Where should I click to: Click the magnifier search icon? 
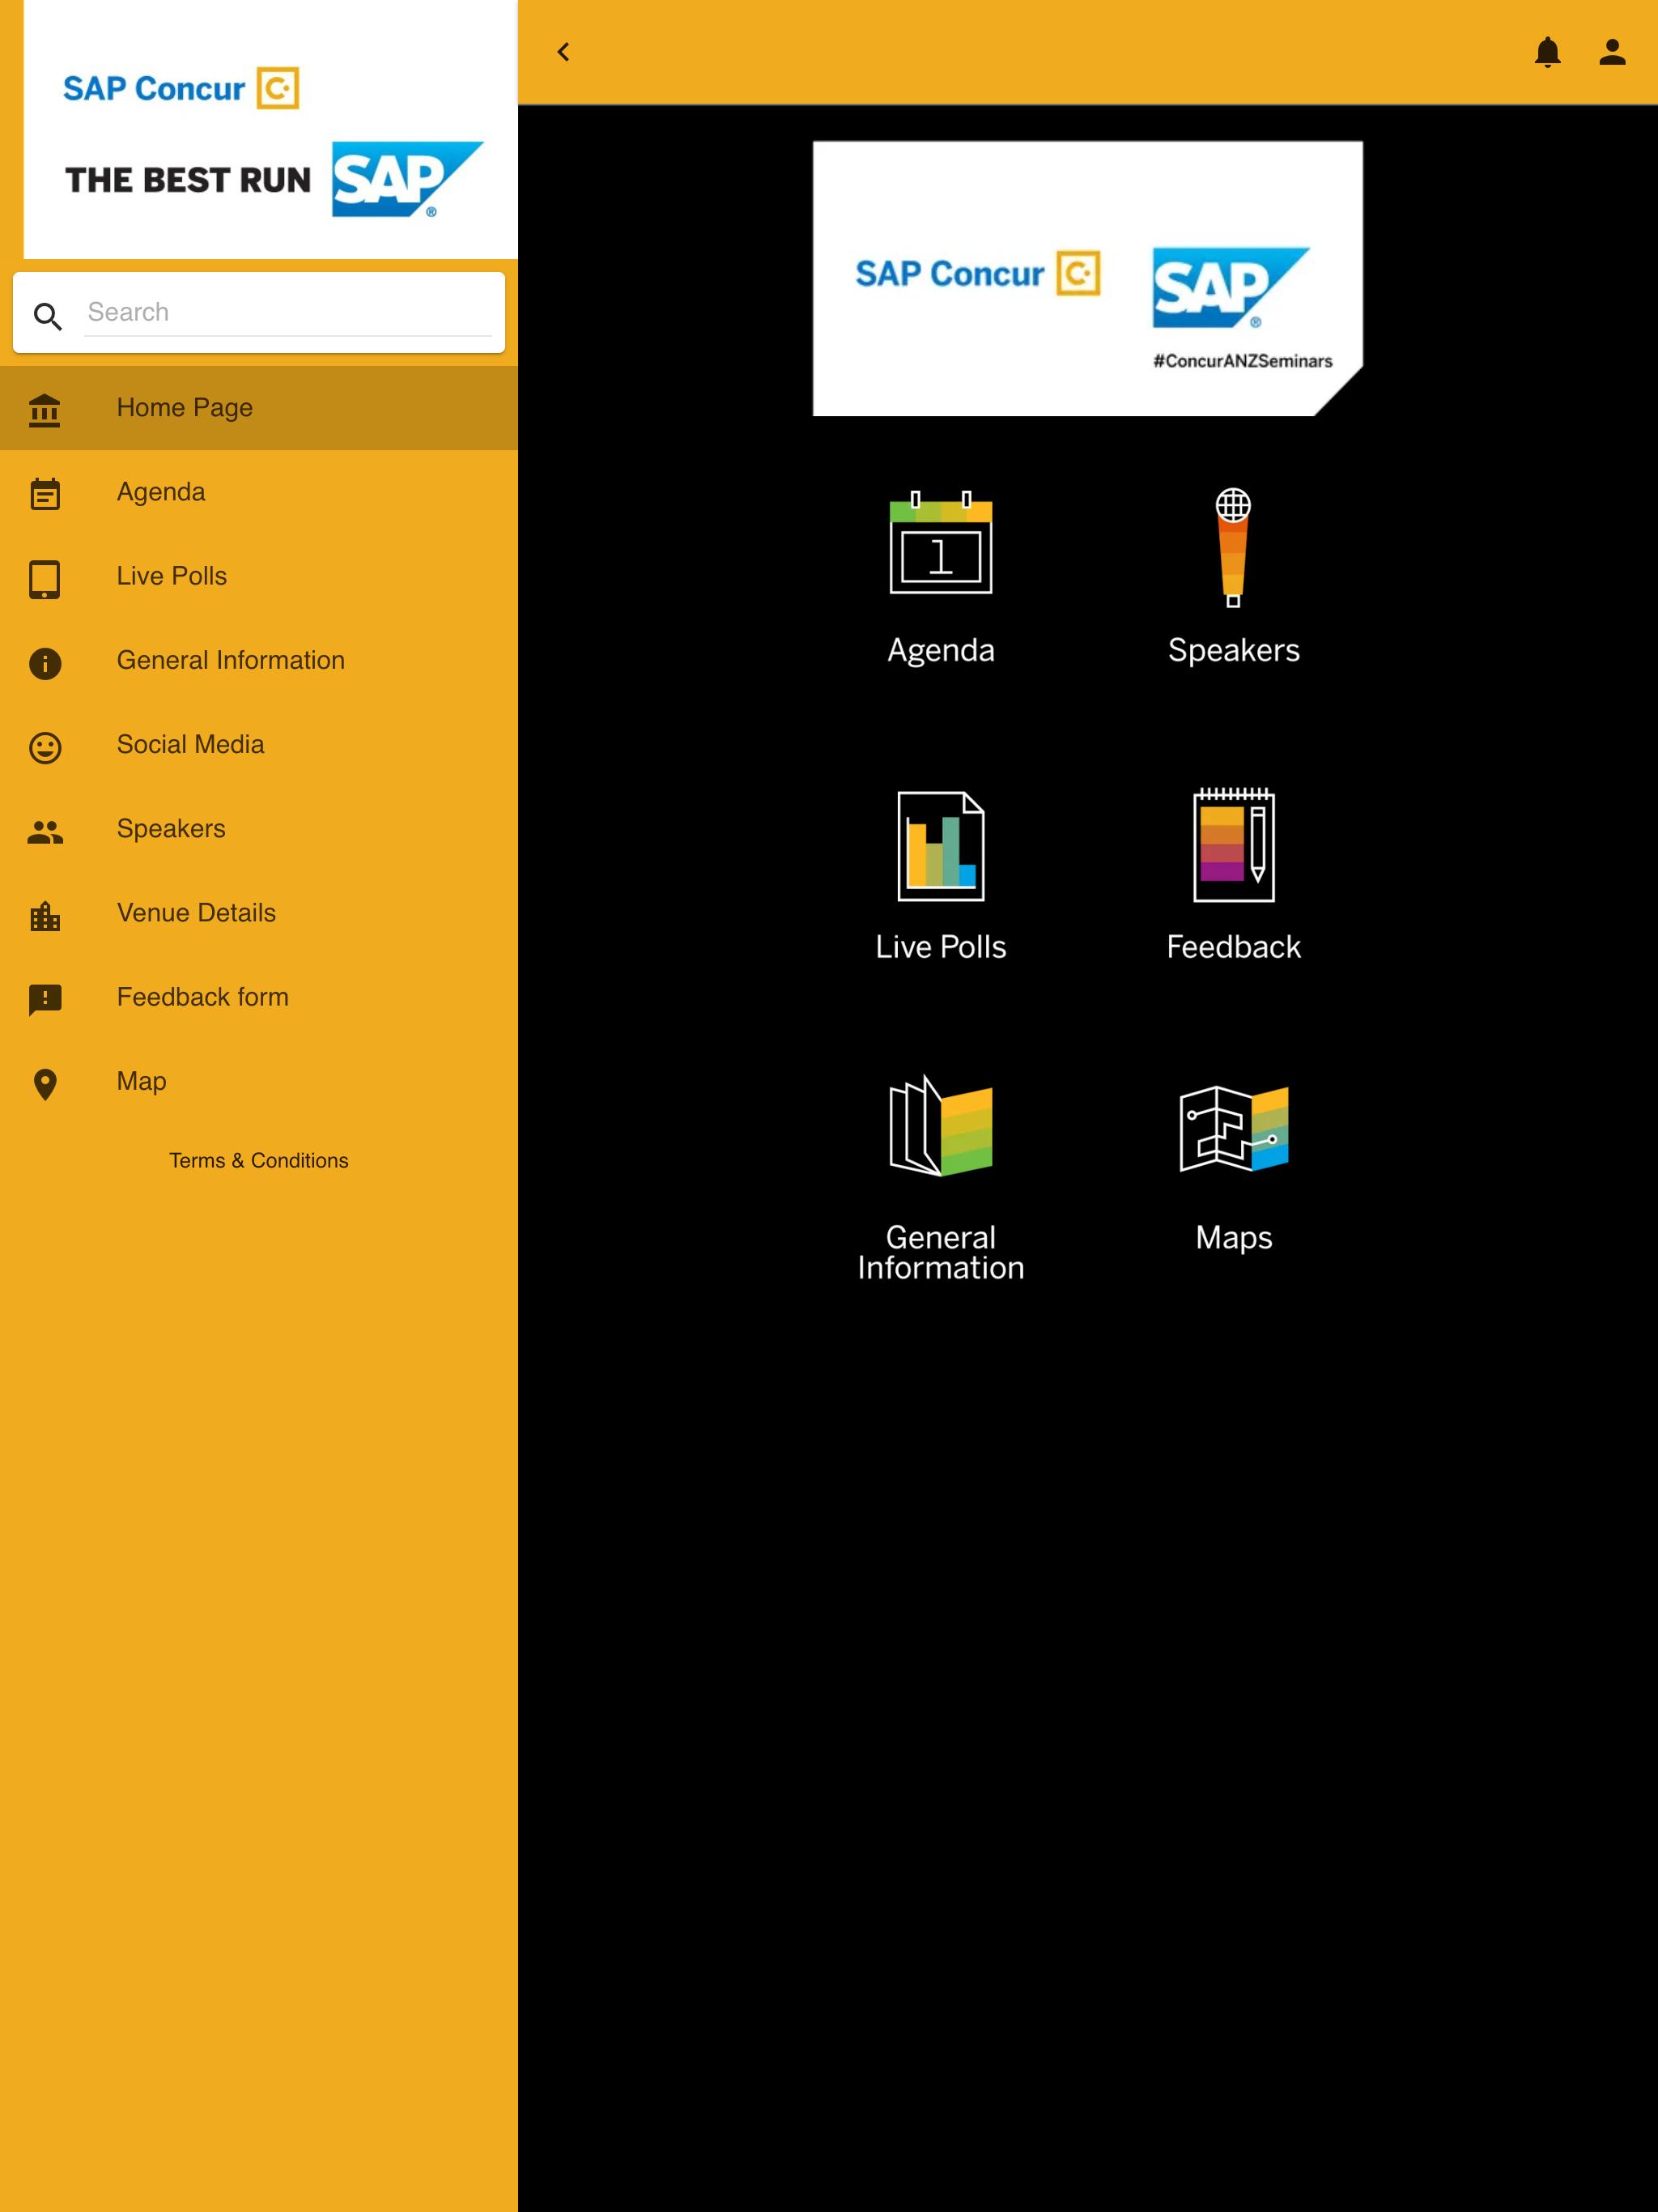48,316
